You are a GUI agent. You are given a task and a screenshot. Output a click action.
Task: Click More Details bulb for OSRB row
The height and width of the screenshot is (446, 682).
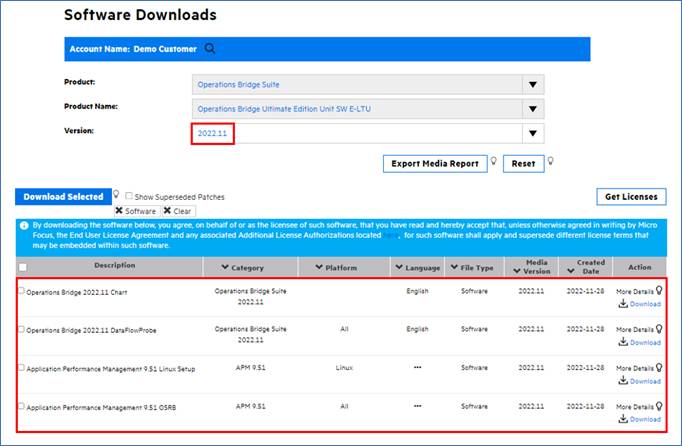[x=659, y=406]
